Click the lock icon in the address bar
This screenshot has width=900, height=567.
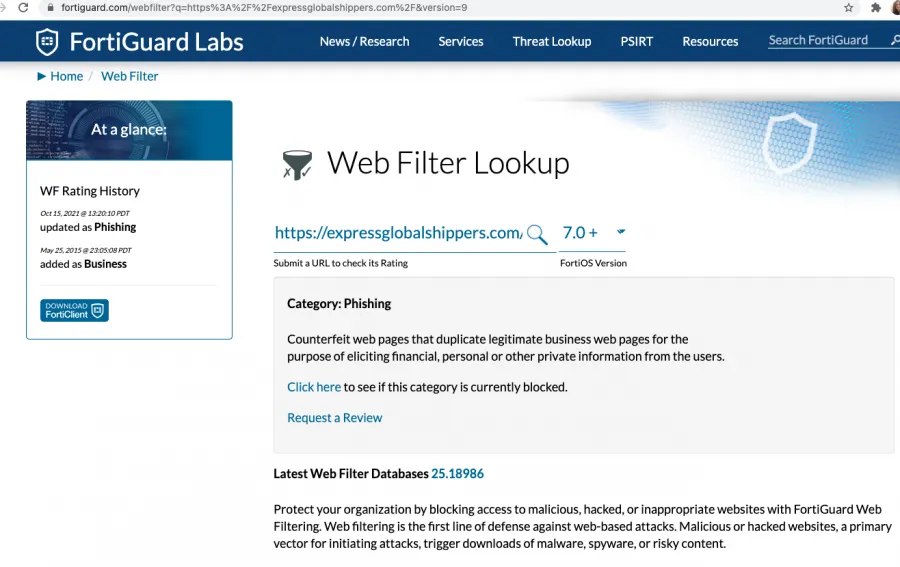coord(51,7)
